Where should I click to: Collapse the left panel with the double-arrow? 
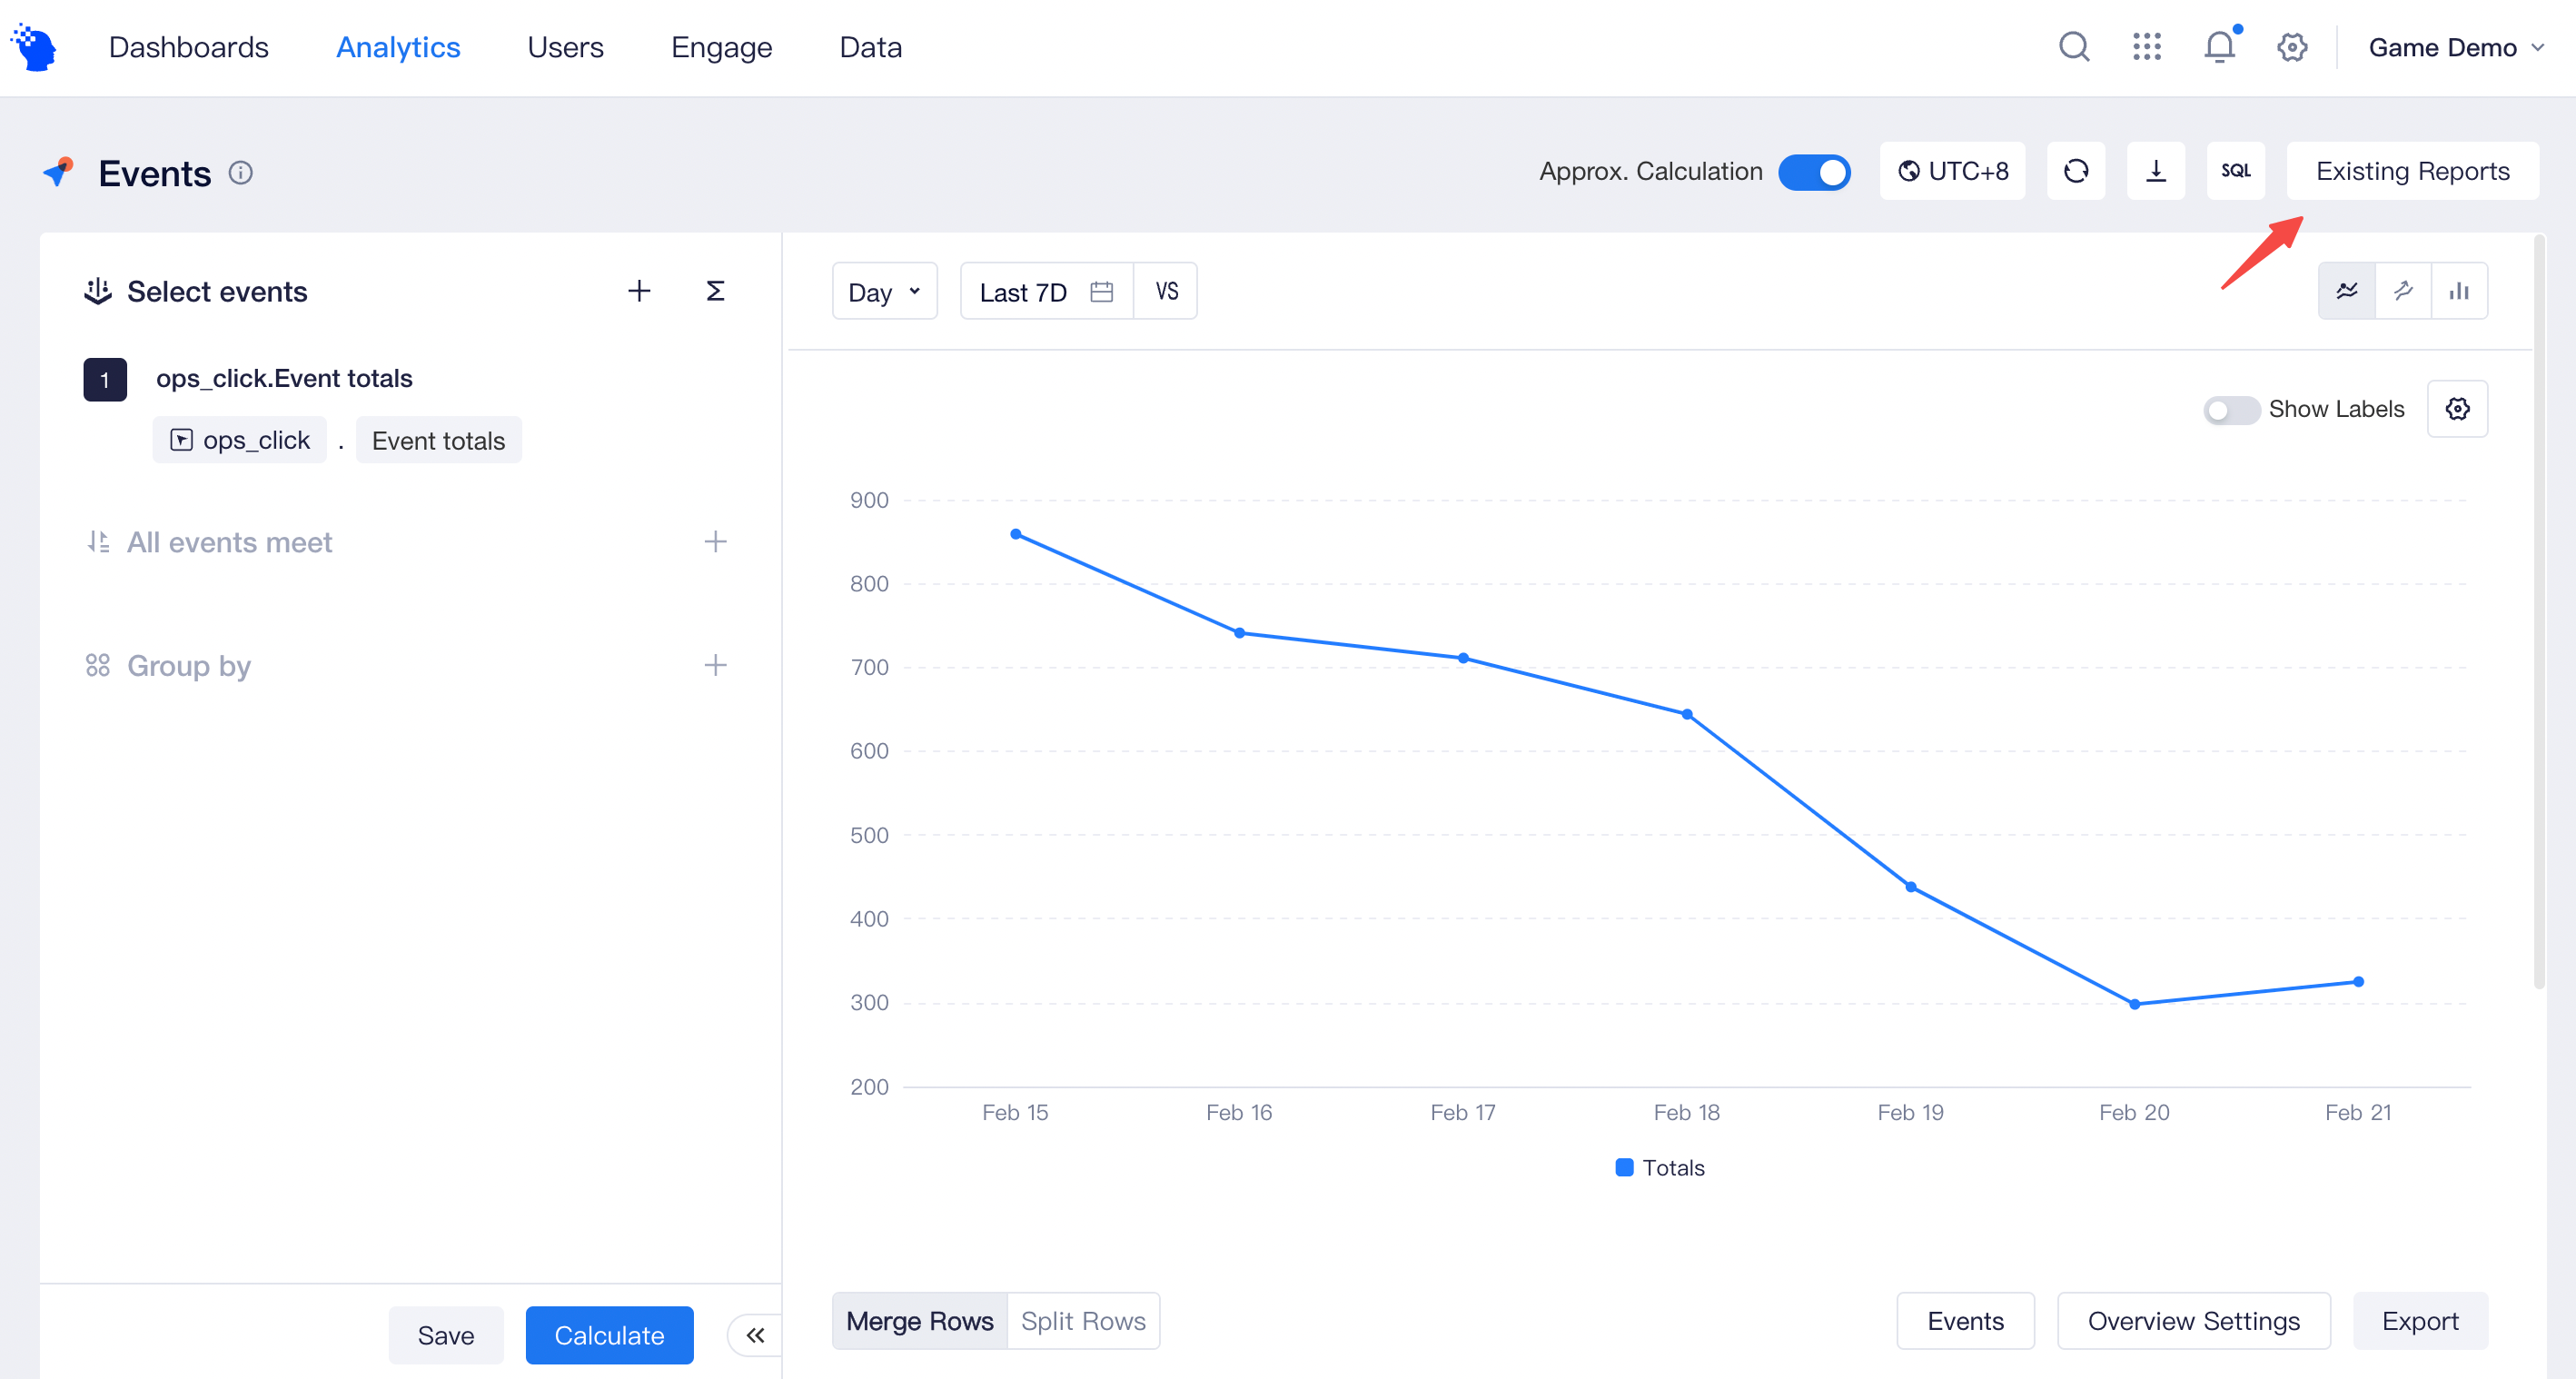point(756,1334)
